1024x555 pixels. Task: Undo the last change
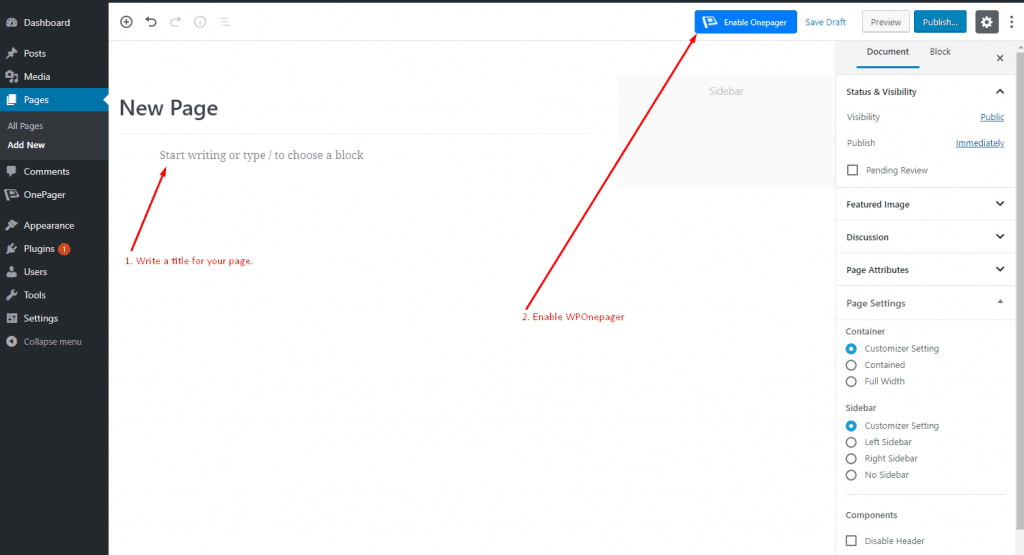coord(151,22)
